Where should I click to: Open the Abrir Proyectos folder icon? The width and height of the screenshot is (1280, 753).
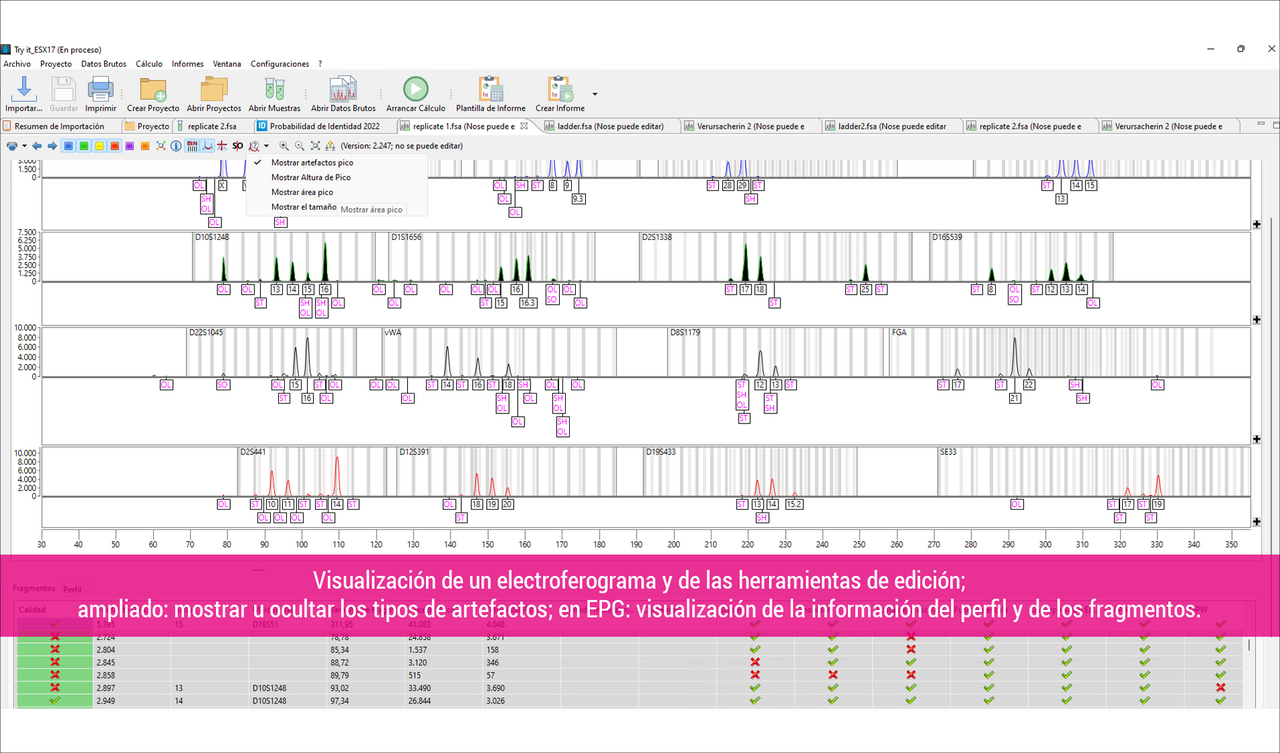point(213,88)
